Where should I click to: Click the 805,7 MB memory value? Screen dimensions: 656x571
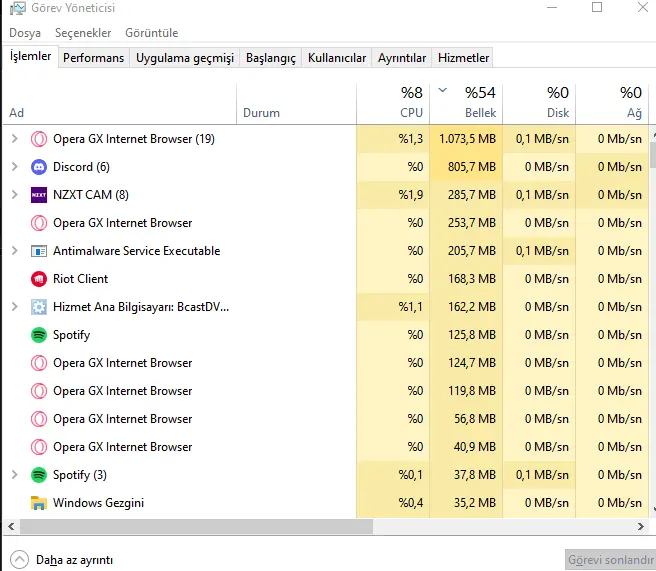472,167
